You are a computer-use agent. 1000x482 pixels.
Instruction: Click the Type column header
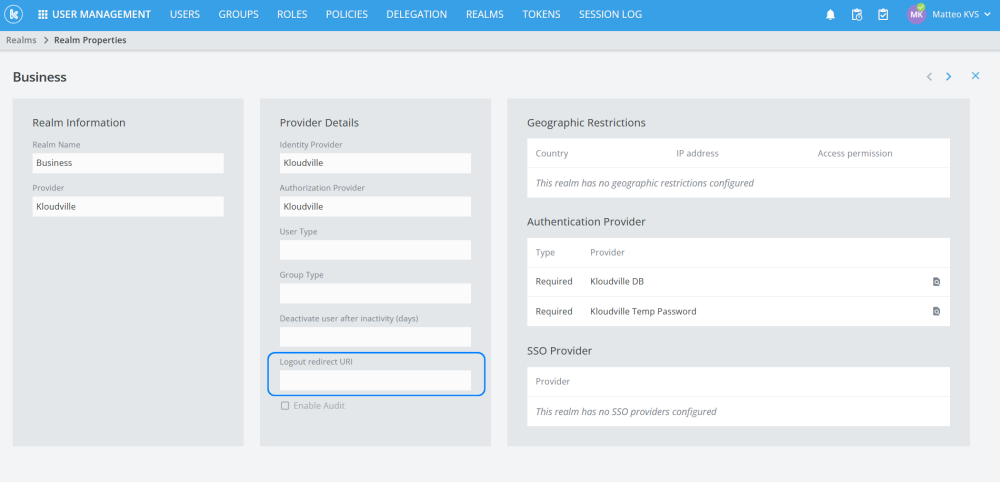545,252
